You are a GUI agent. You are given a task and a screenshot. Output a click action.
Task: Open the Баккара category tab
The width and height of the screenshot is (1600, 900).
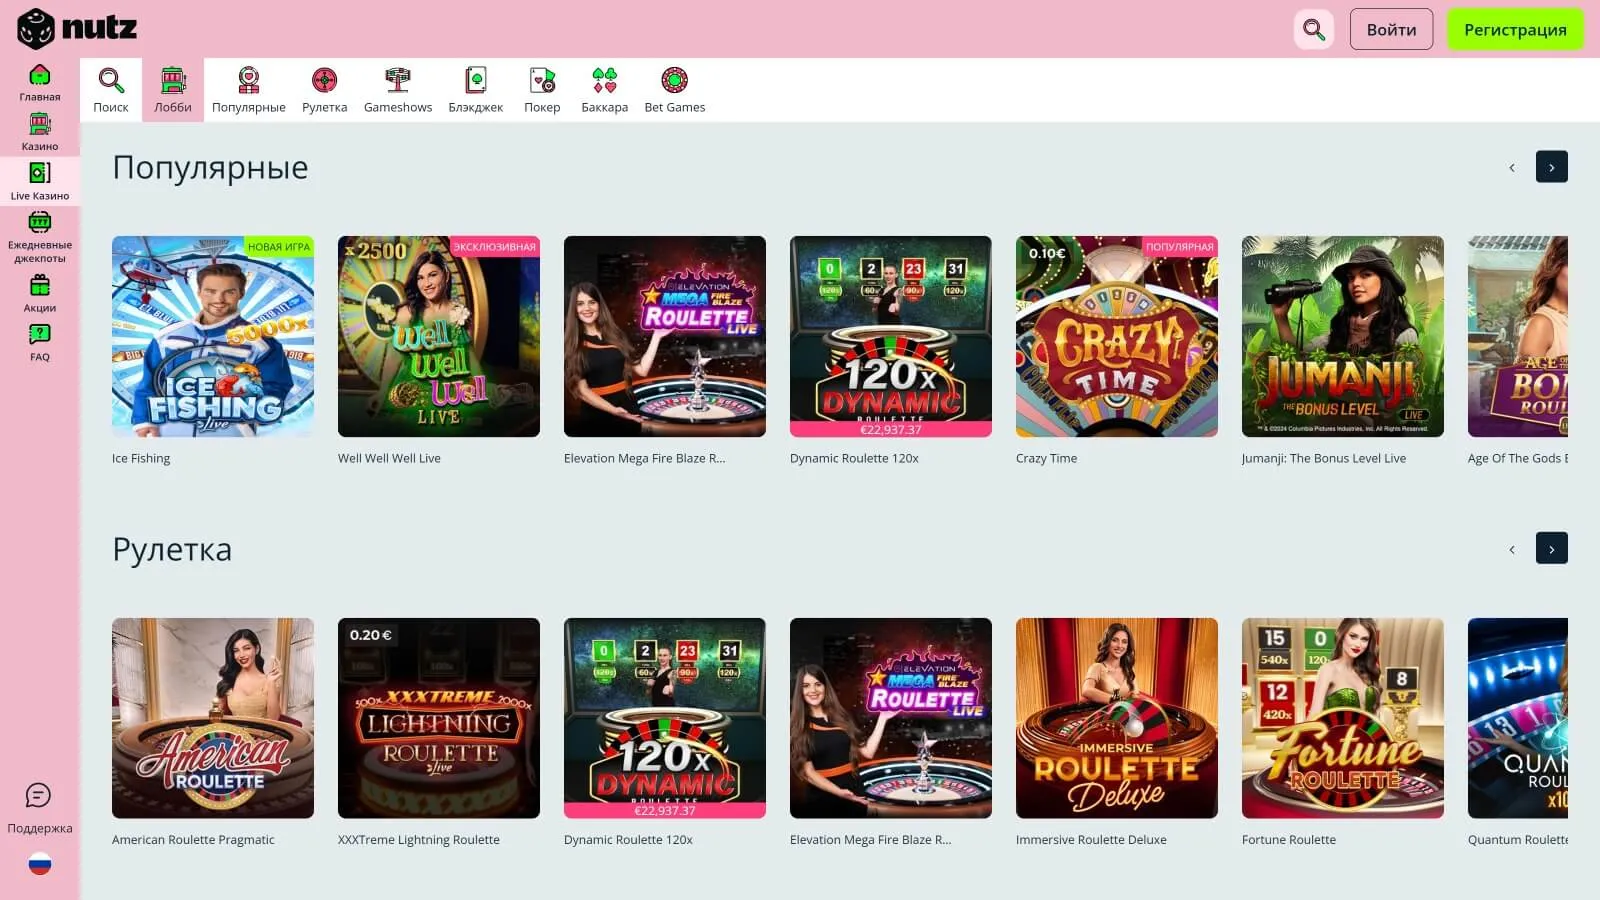click(x=605, y=90)
